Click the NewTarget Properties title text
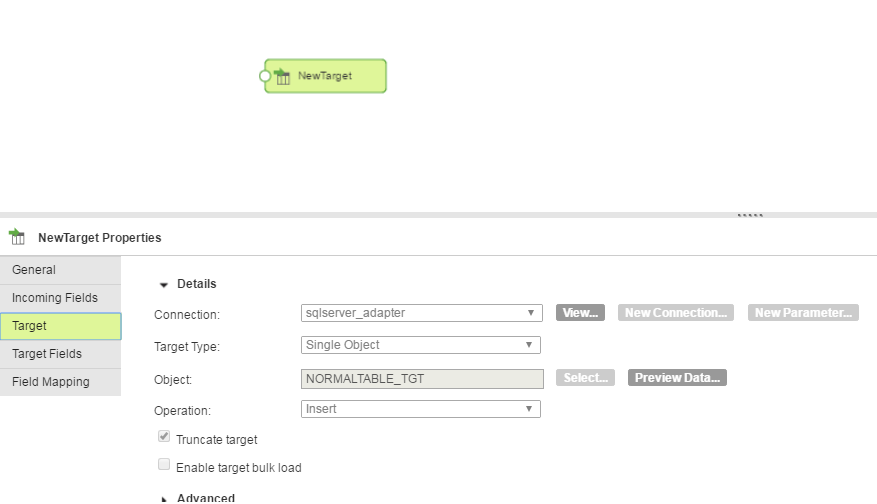The height and width of the screenshot is (504, 877). coord(100,238)
